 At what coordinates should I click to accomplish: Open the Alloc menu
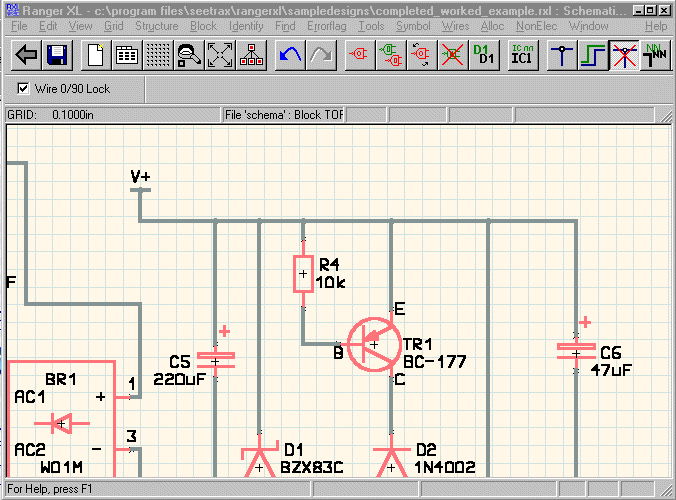[492, 26]
